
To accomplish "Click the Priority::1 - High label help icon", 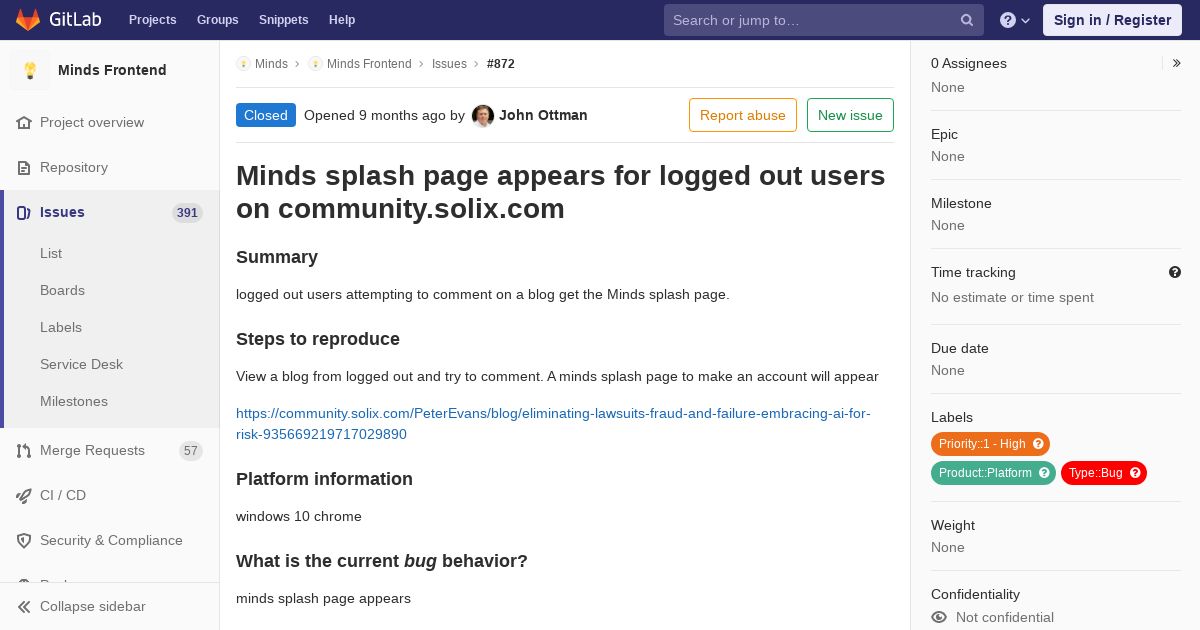I will click(1038, 444).
